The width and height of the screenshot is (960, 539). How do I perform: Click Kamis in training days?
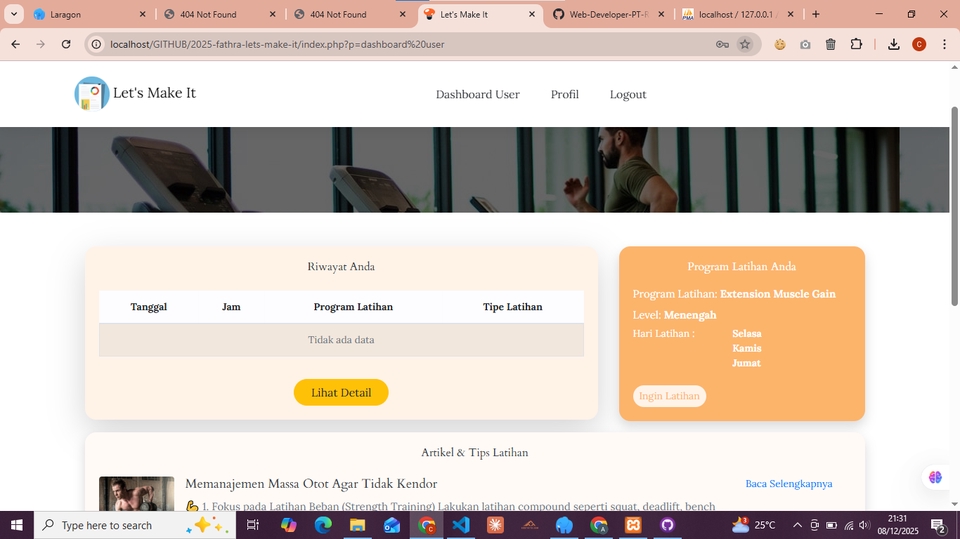(747, 348)
